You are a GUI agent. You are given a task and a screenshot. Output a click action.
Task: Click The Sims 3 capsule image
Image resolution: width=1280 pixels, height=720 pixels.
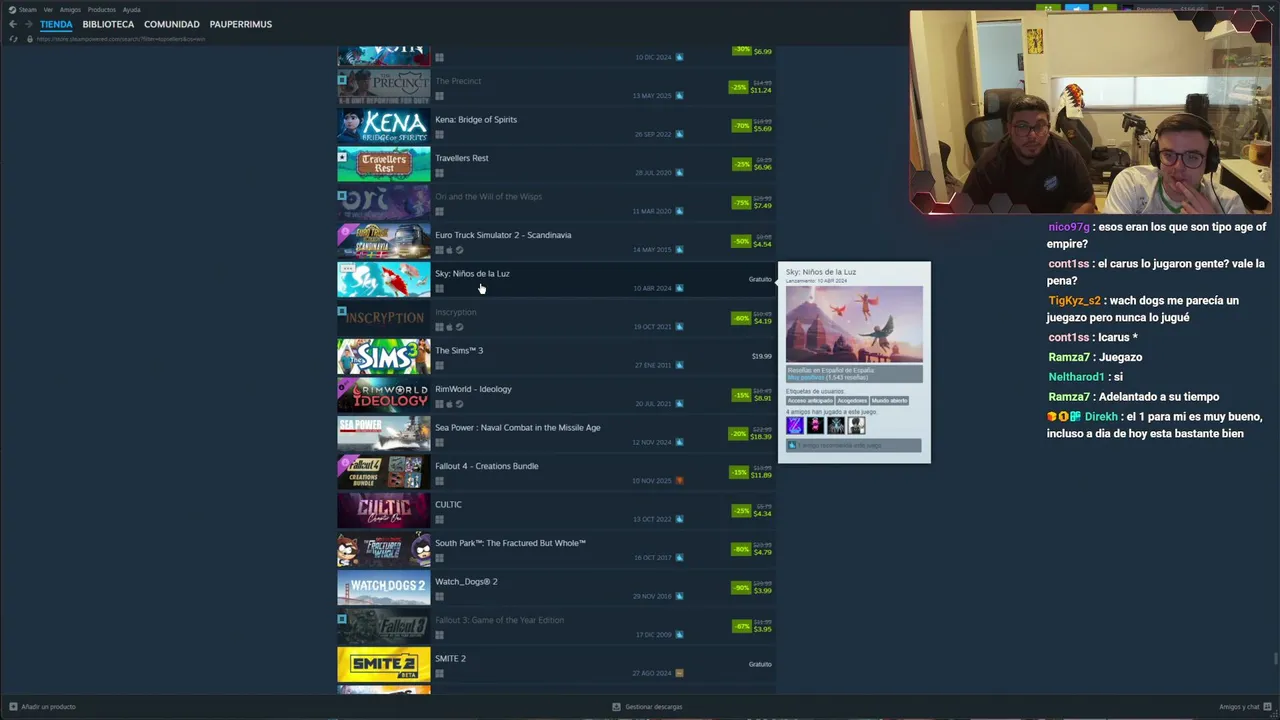(x=384, y=357)
